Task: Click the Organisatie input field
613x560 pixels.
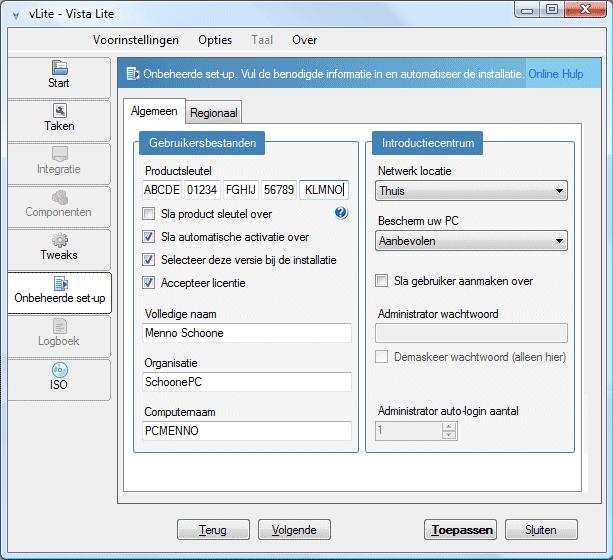Action: 247,382
